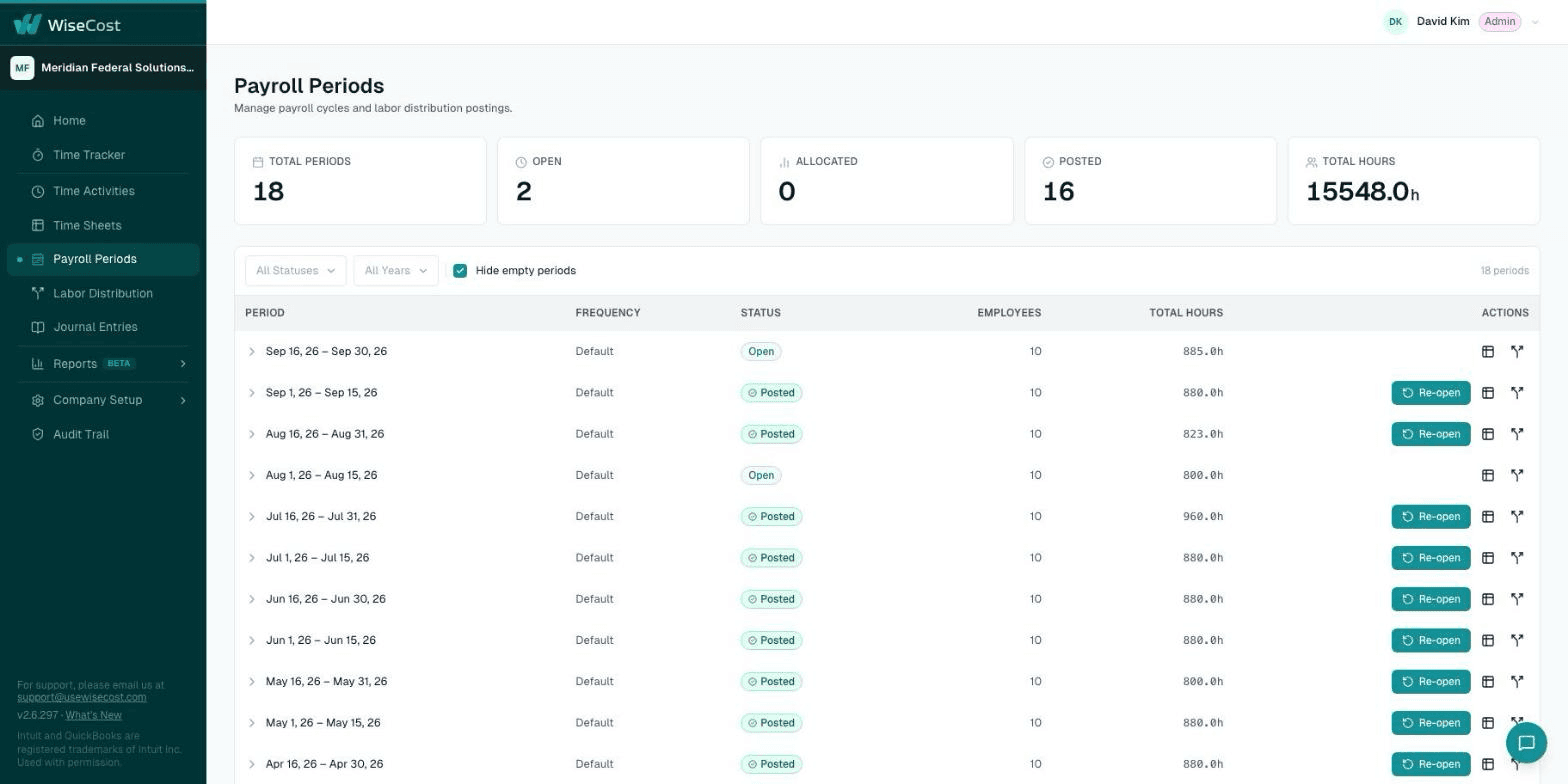This screenshot has height=784, width=1568.
Task: Open table view icon for Sep 16–Sep 30 period
Action: 1488,352
